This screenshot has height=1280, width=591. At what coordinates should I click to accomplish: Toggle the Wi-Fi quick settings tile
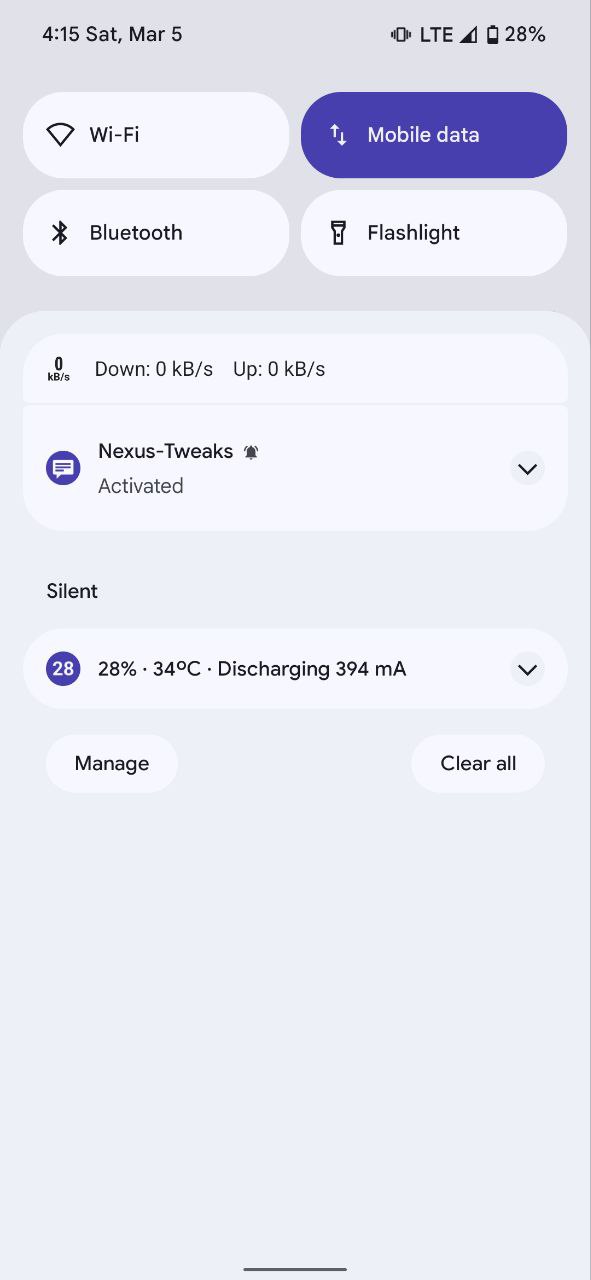156,135
